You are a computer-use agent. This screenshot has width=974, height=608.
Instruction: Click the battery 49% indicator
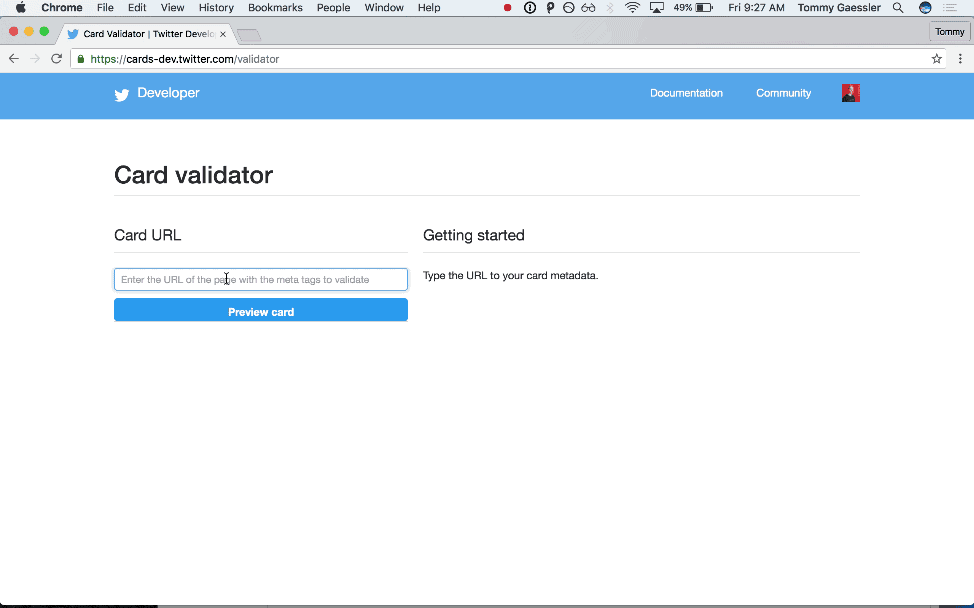click(693, 7)
